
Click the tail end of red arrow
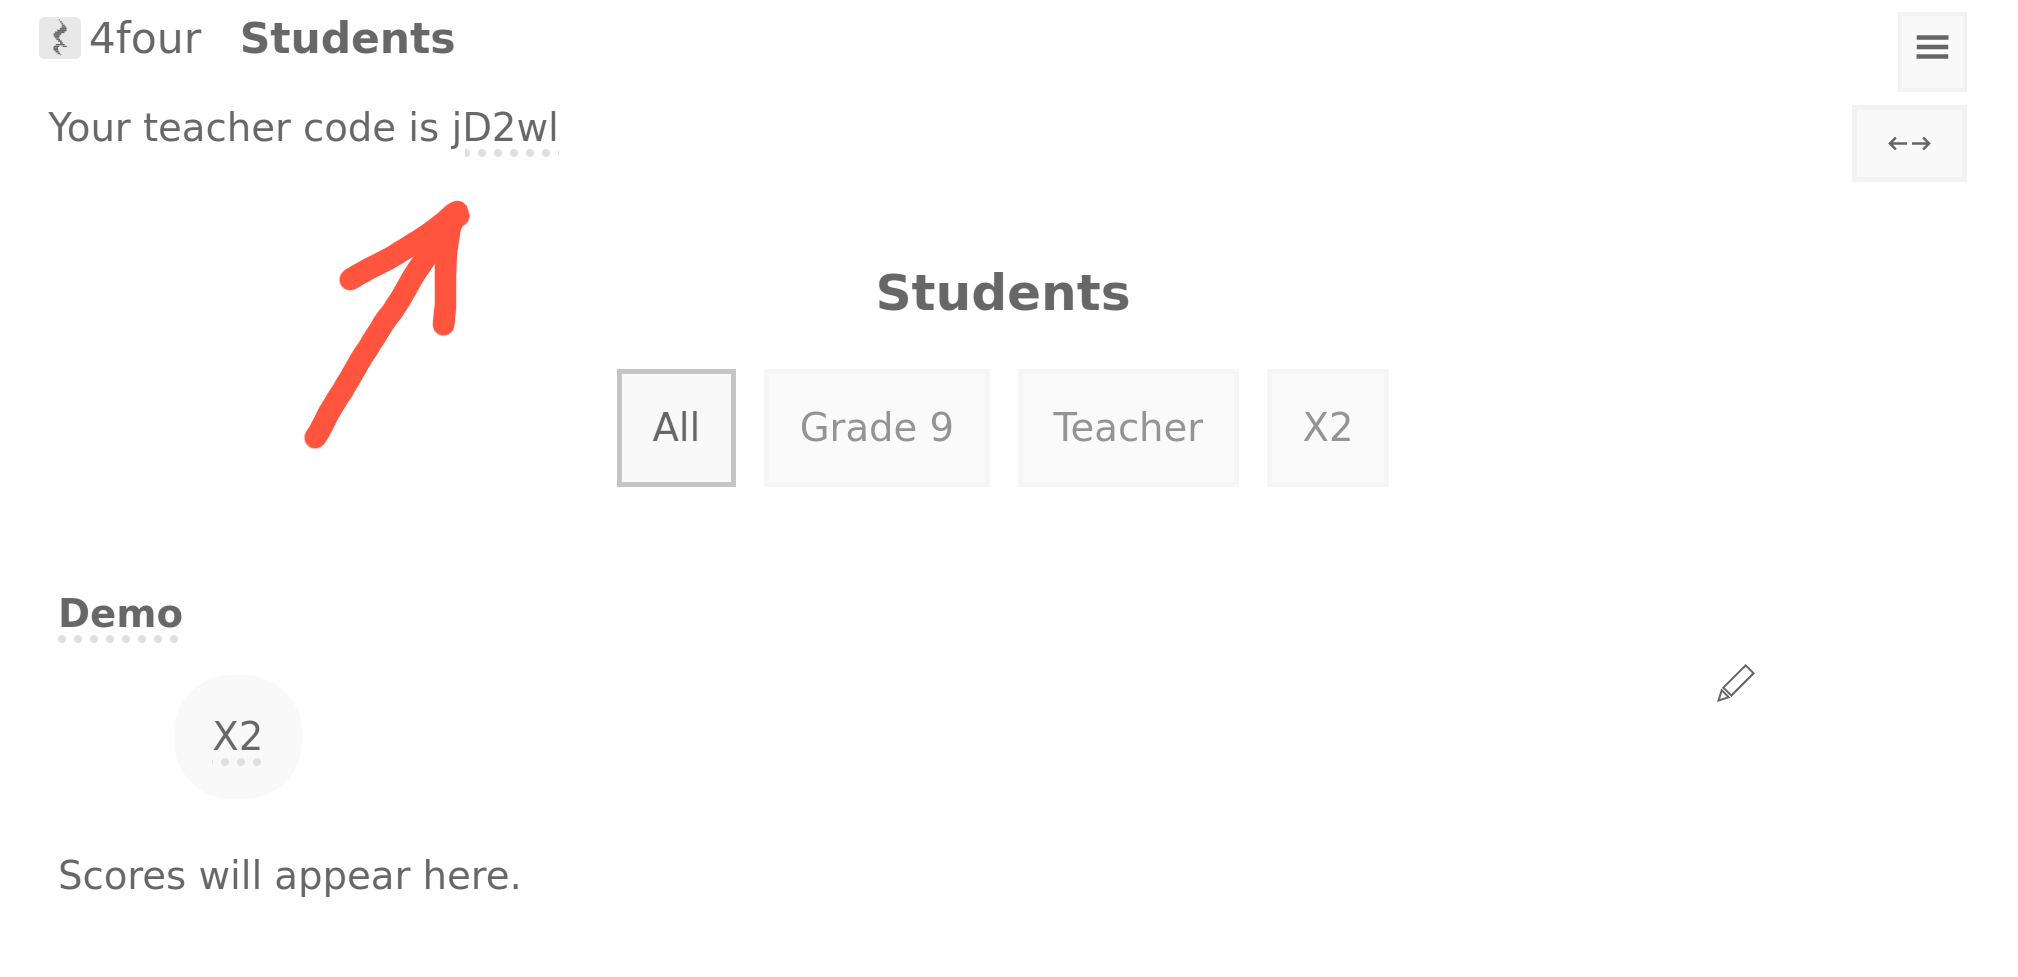pos(318,436)
